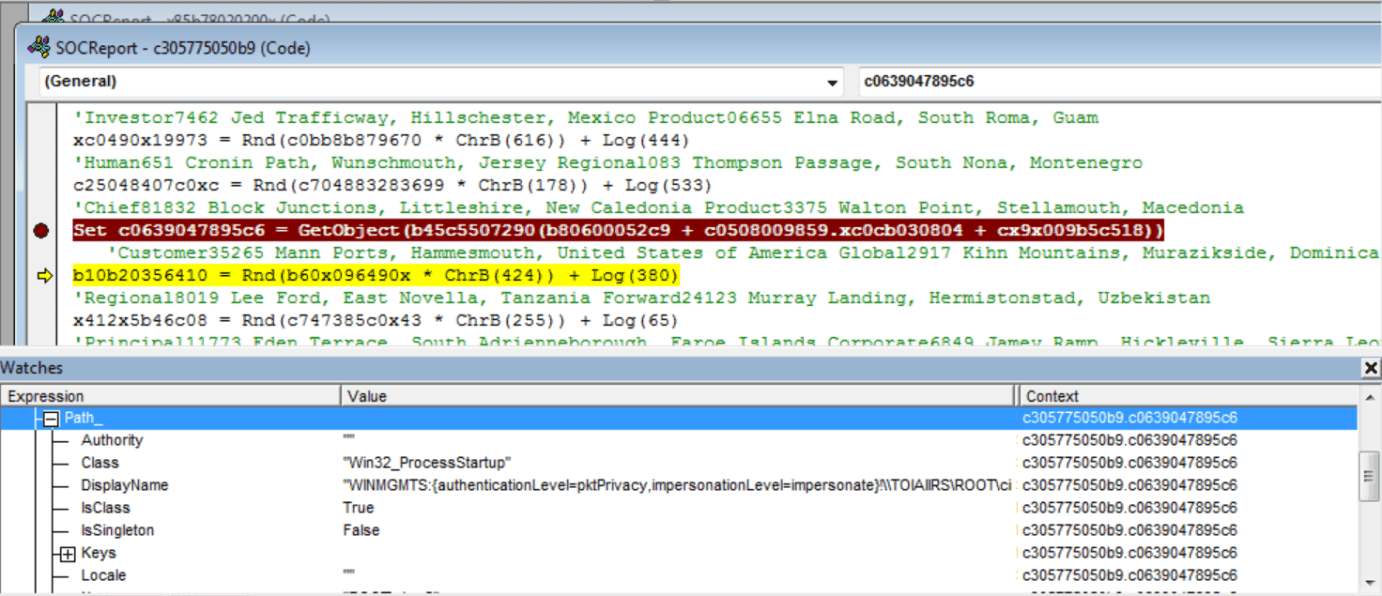Click the Expression column header
The width and height of the screenshot is (1382, 596).
point(171,396)
